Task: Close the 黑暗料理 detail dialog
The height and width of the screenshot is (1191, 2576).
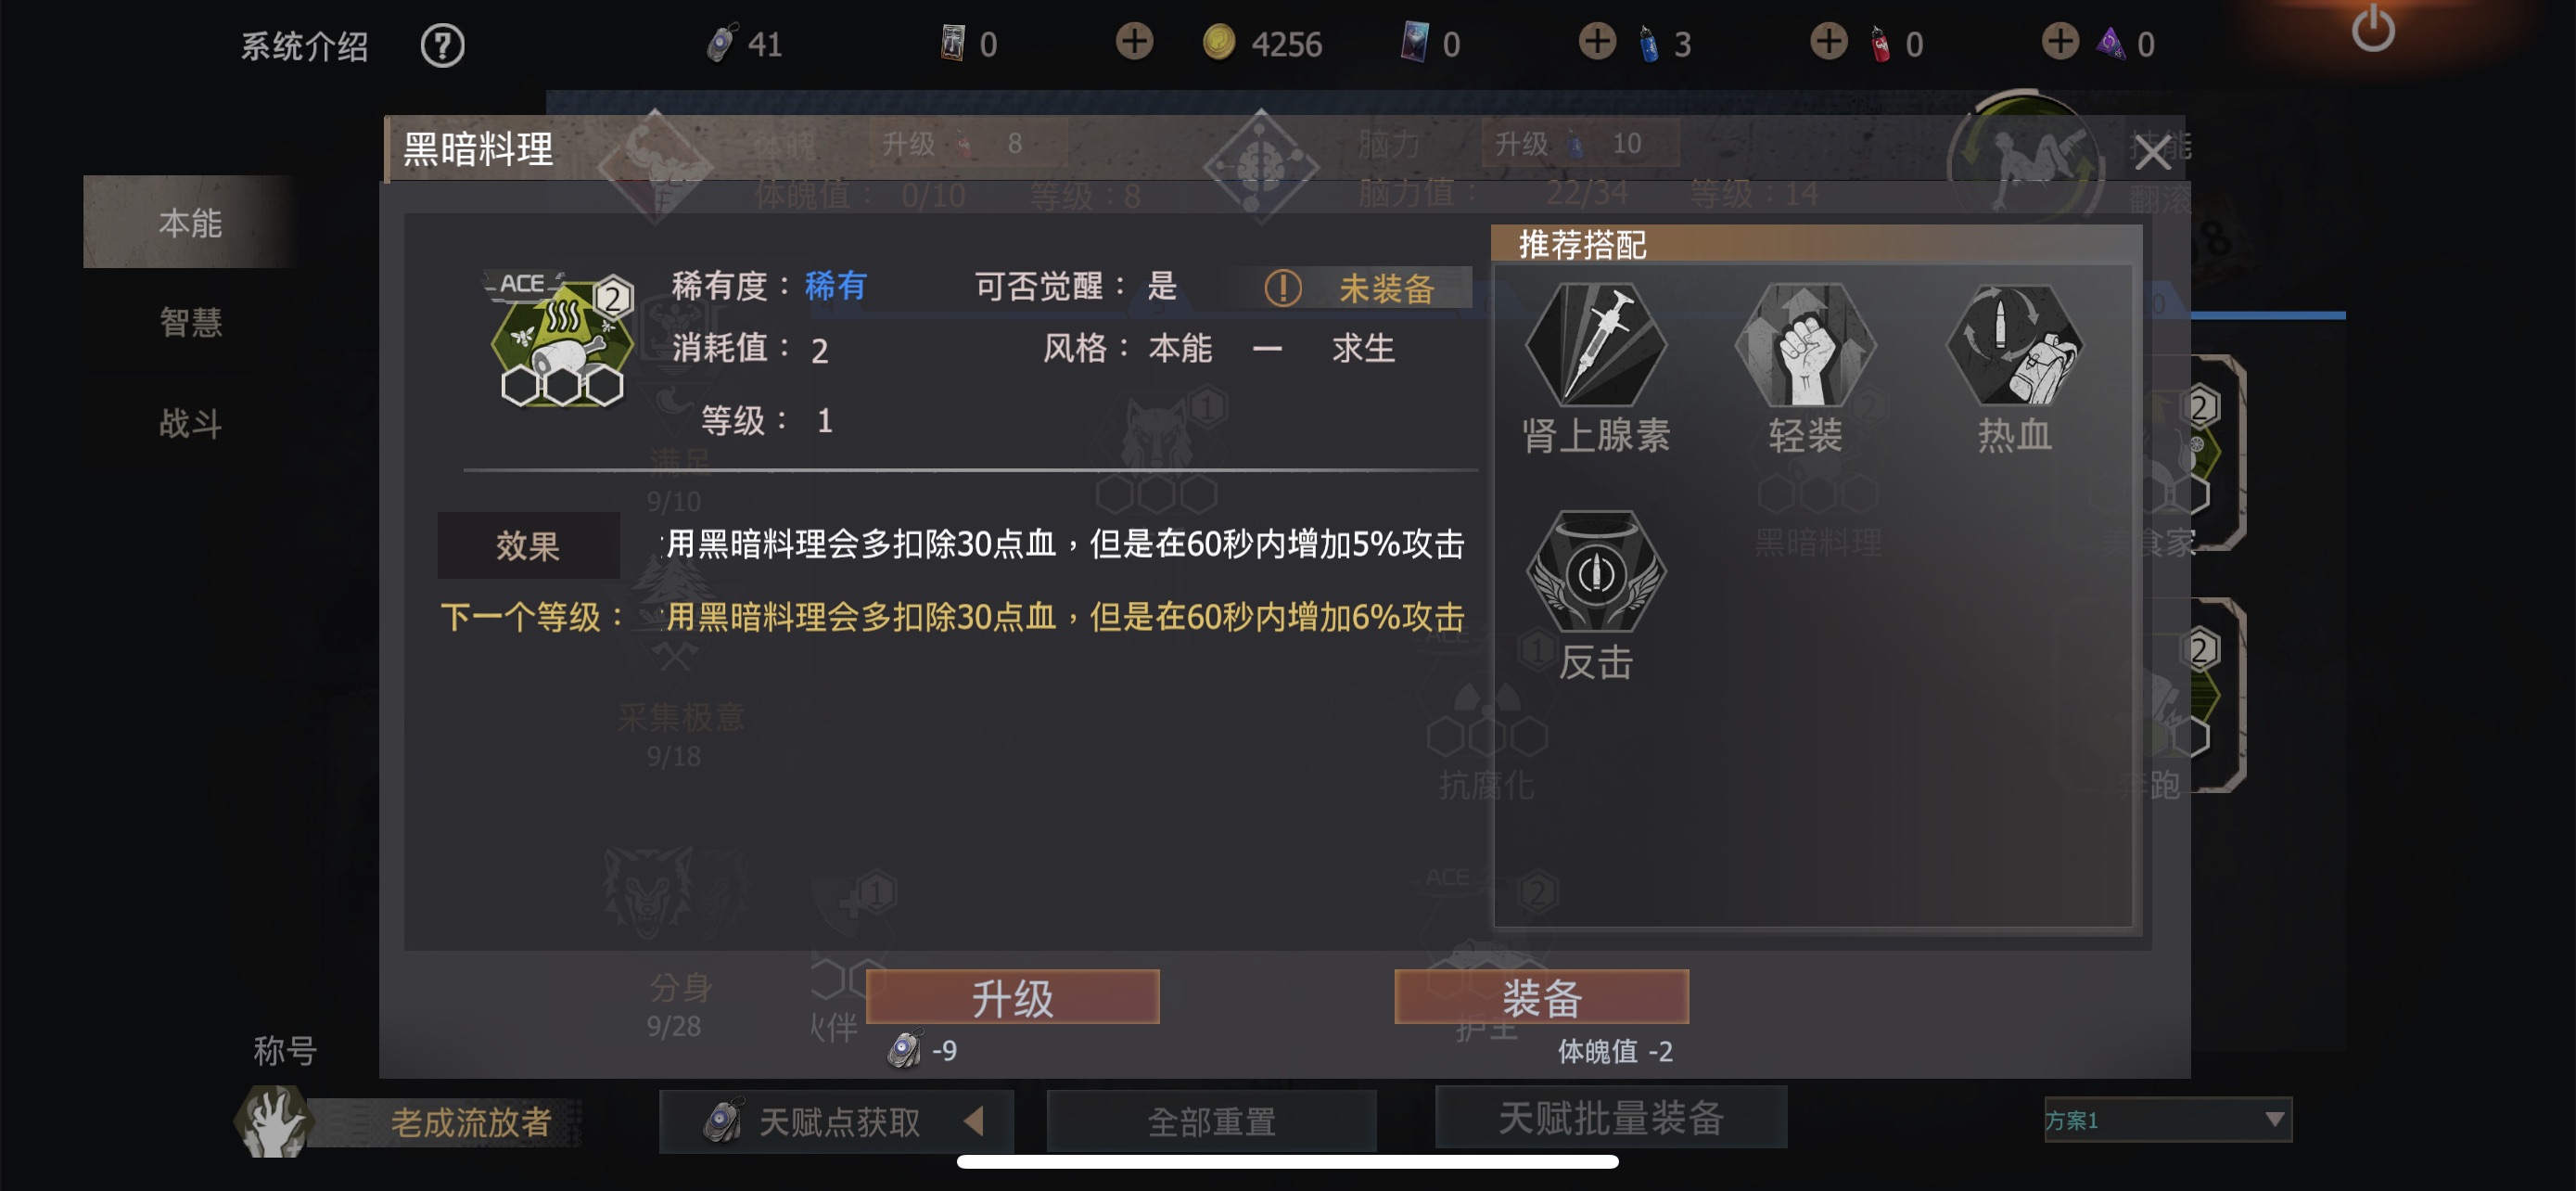Action: click(2152, 153)
